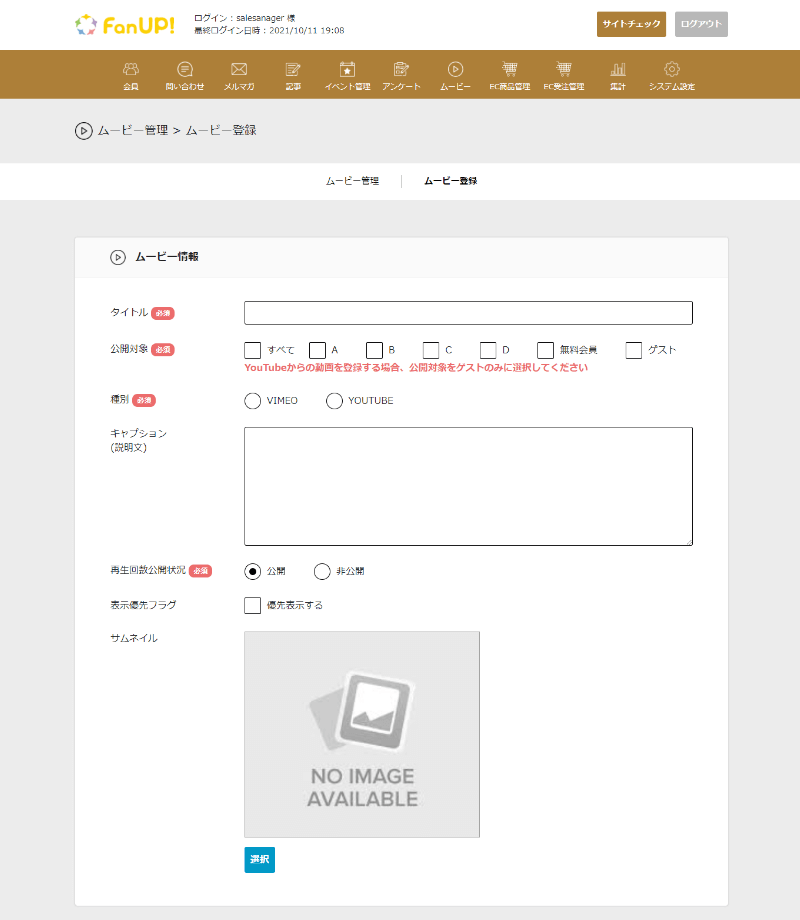
Task: Go to メルマガ mail magazine icon
Action: (x=239, y=70)
